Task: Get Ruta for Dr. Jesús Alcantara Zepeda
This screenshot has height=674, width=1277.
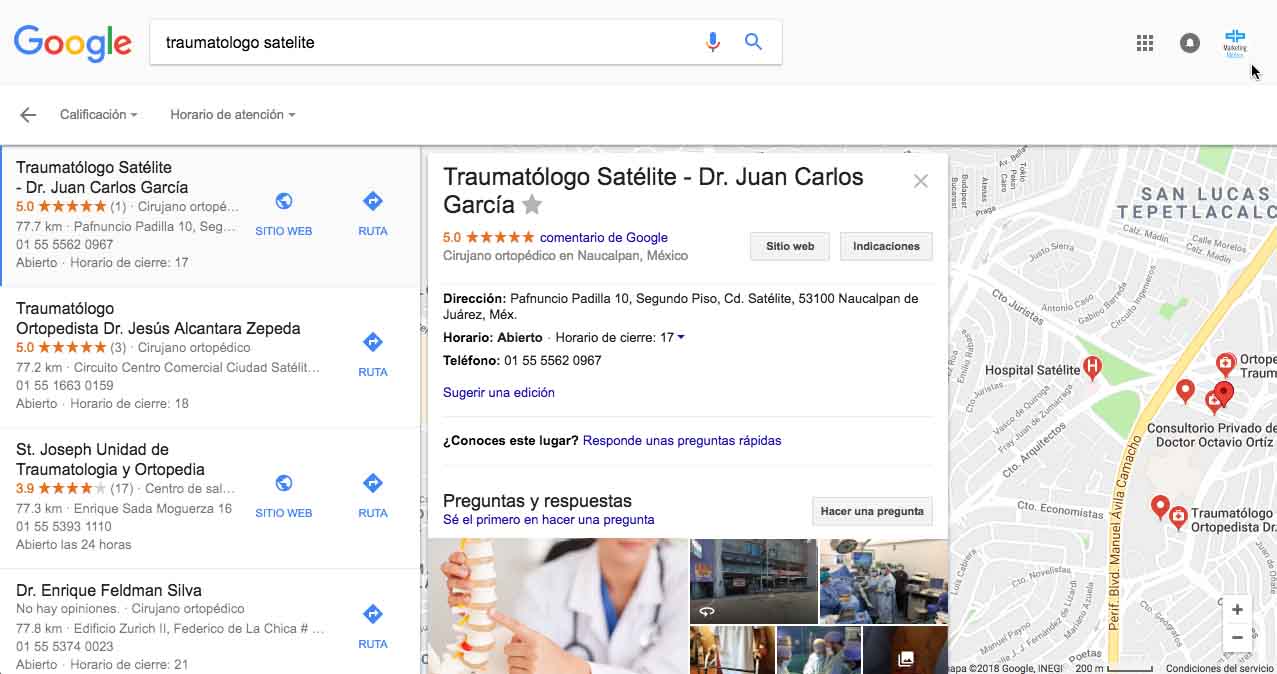Action: point(373,355)
